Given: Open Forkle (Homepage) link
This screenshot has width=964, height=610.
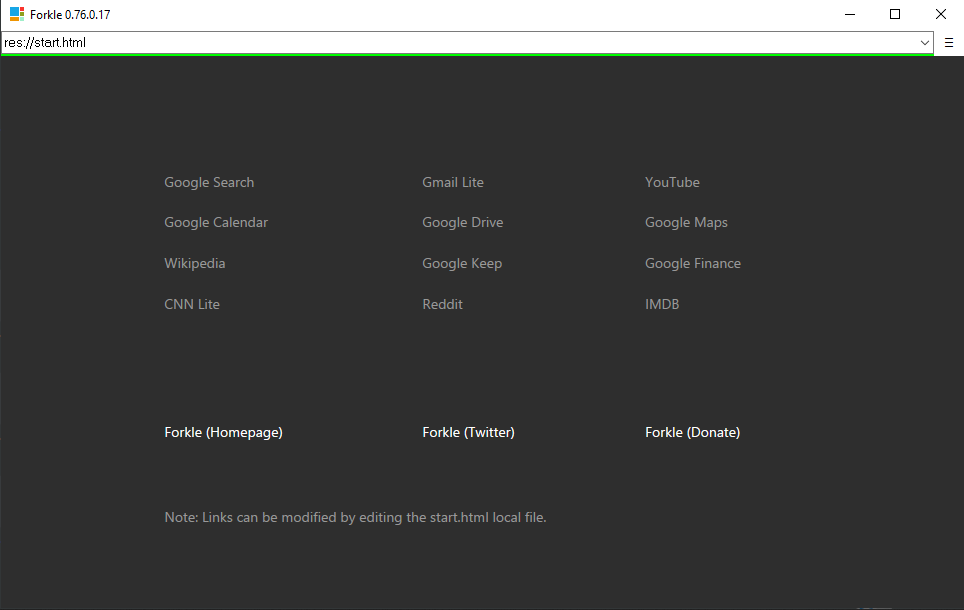Looking at the screenshot, I should 223,432.
